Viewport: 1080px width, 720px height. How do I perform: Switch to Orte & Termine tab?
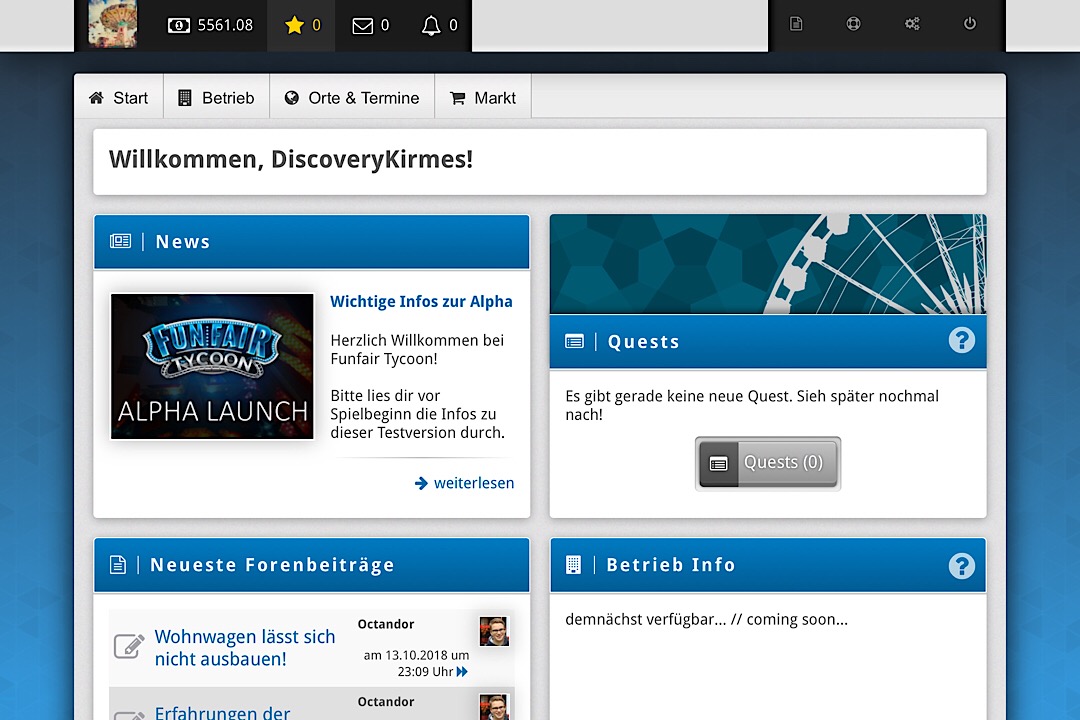[x=352, y=98]
